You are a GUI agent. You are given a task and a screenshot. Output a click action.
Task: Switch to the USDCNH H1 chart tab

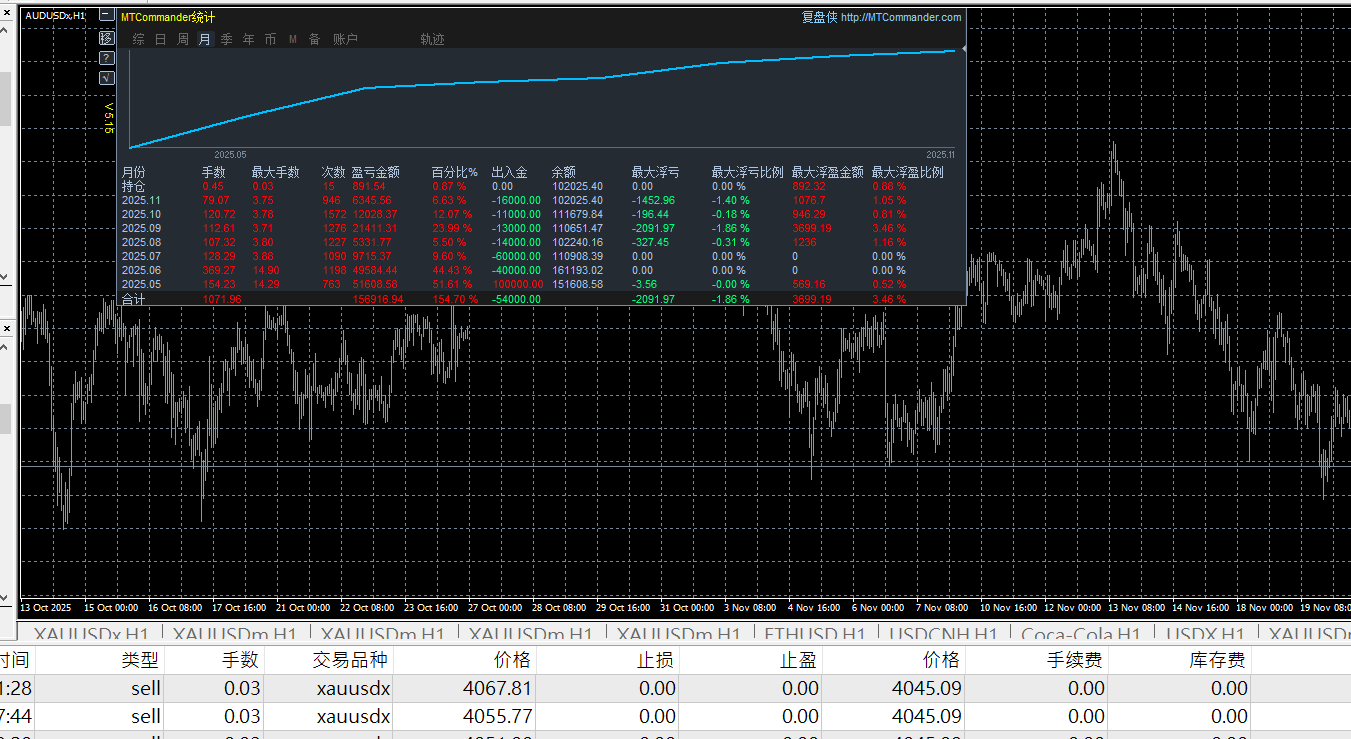click(943, 634)
